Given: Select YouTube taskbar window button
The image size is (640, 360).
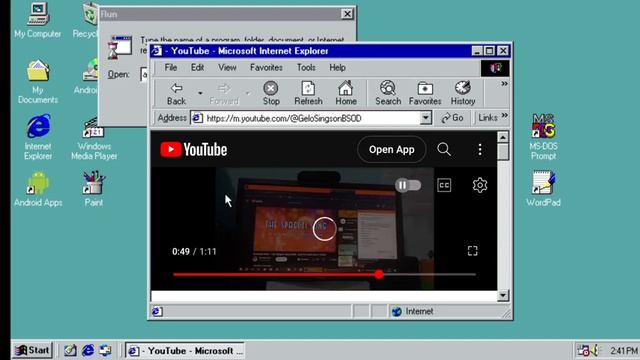Looking at the screenshot, I should coord(184,351).
